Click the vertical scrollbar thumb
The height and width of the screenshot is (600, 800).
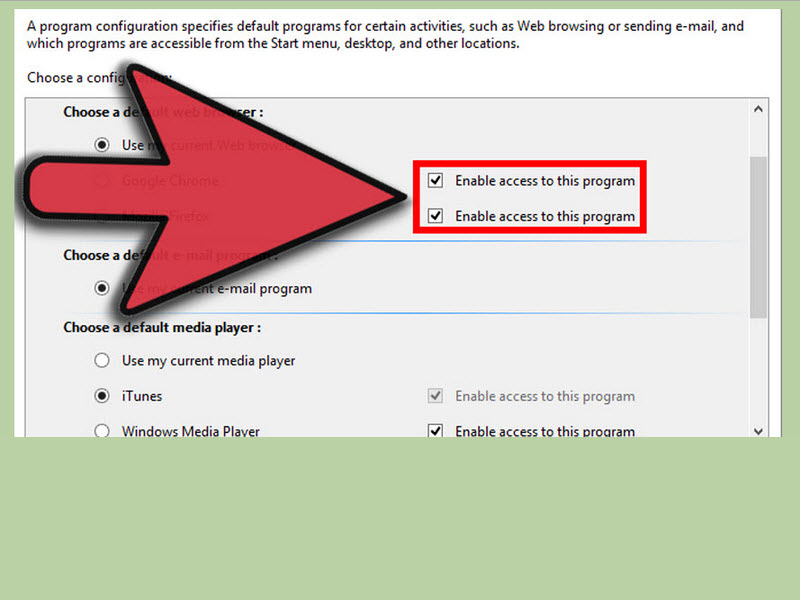pyautogui.click(x=758, y=237)
